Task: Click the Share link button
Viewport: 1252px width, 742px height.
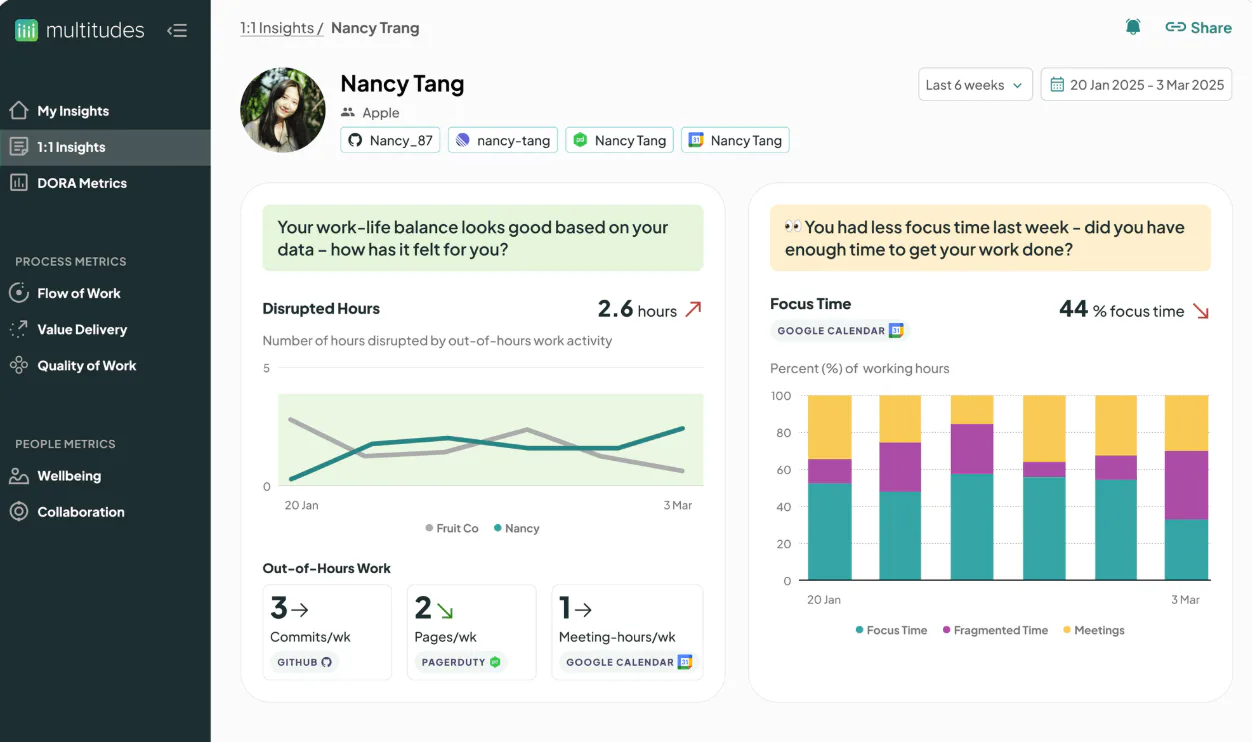Action: click(1198, 28)
